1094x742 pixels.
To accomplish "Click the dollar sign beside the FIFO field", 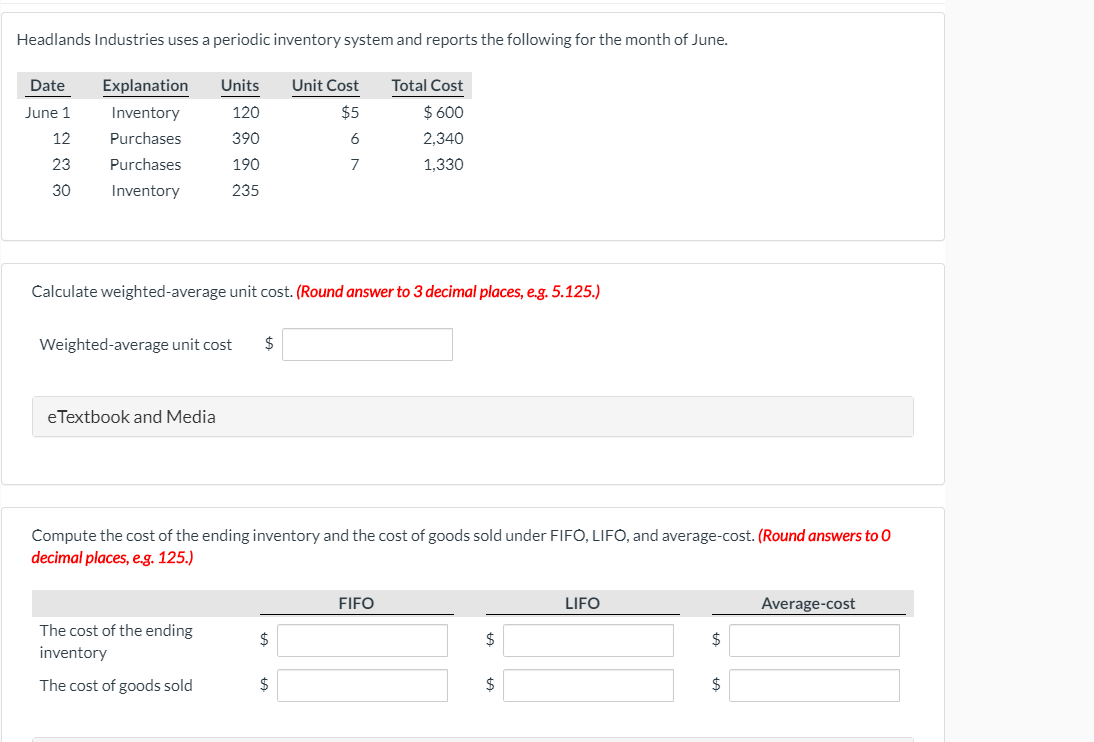I will 263,640.
